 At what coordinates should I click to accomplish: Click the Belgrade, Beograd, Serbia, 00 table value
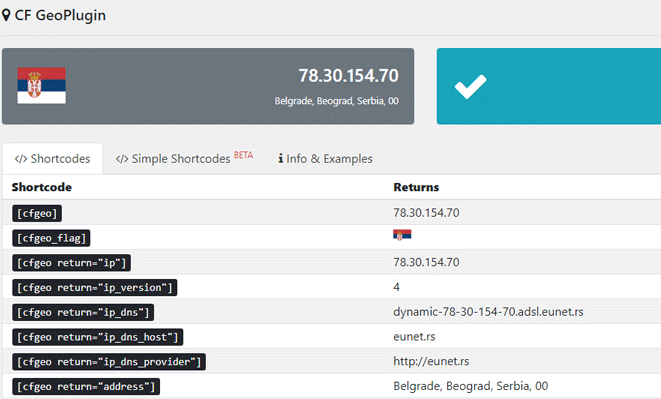tap(470, 386)
